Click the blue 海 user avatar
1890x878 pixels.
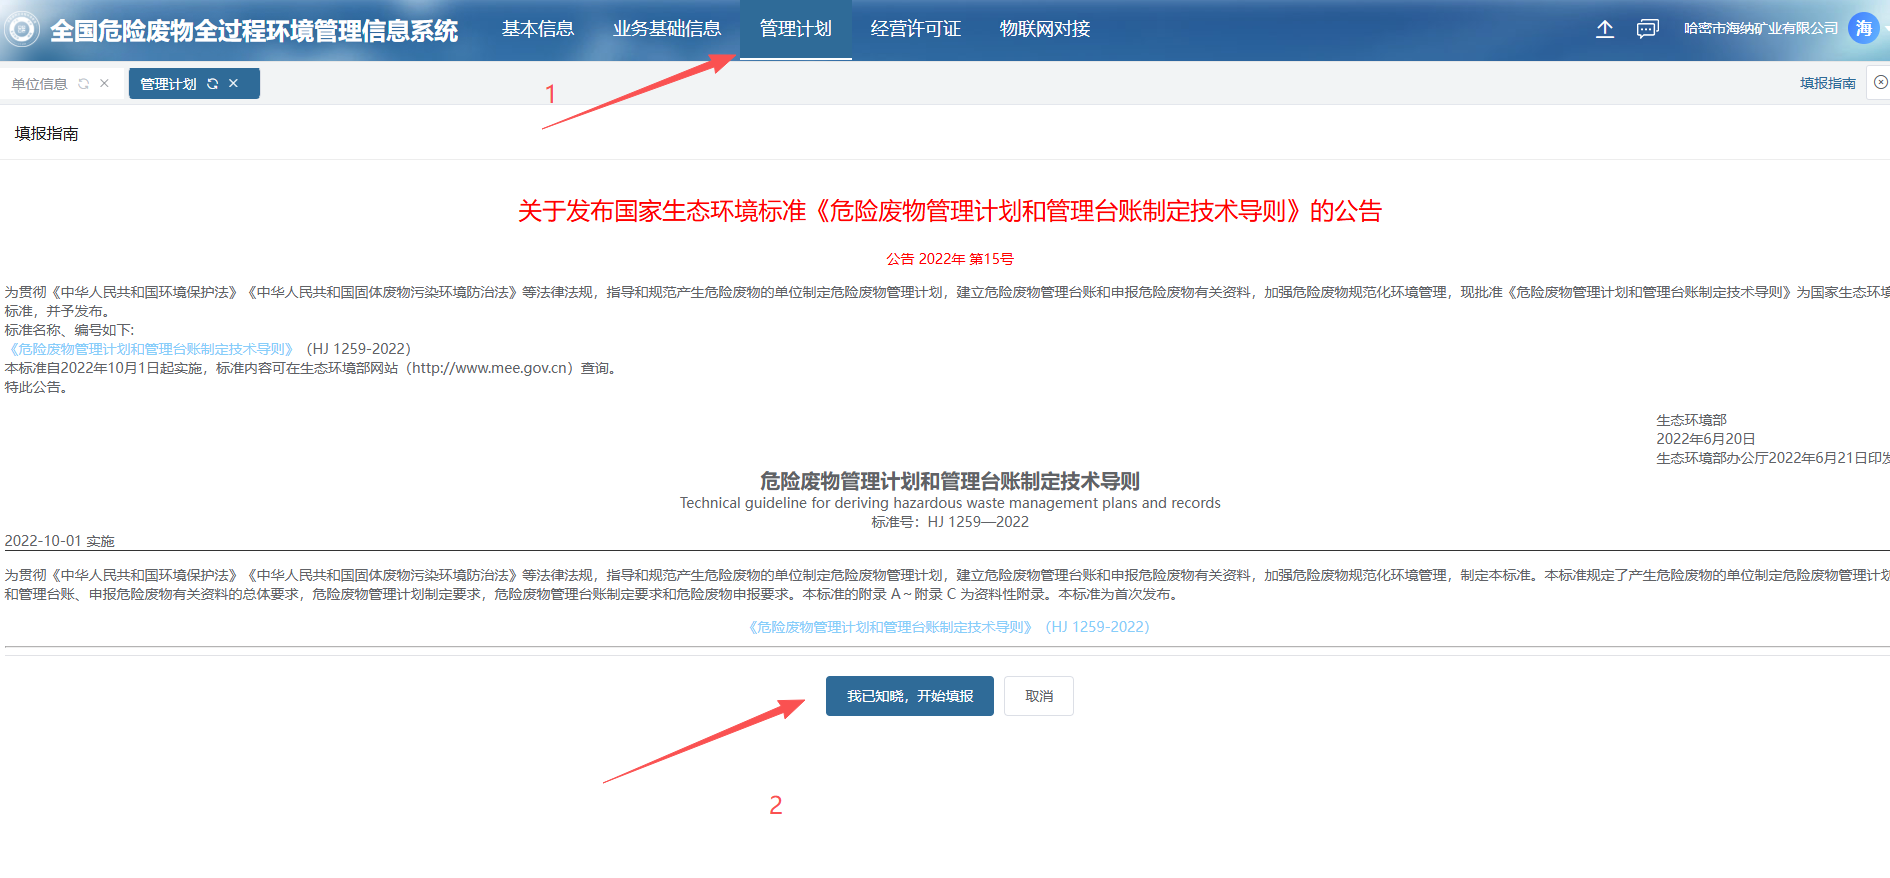1863,29
